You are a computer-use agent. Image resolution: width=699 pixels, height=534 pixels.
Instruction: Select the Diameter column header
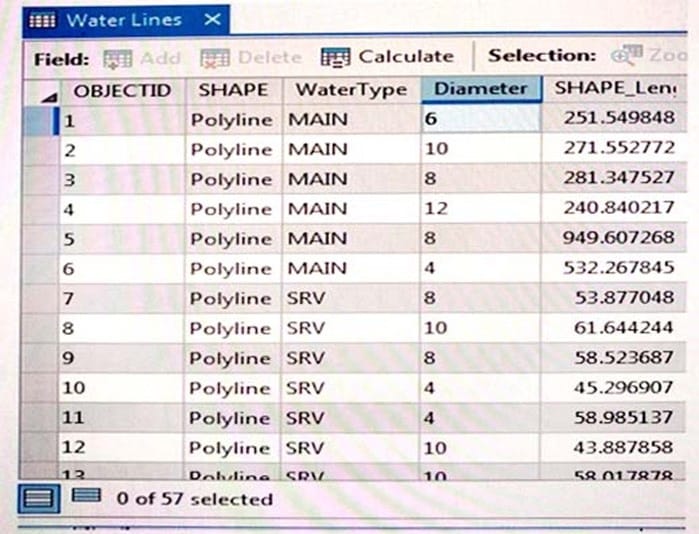point(481,89)
